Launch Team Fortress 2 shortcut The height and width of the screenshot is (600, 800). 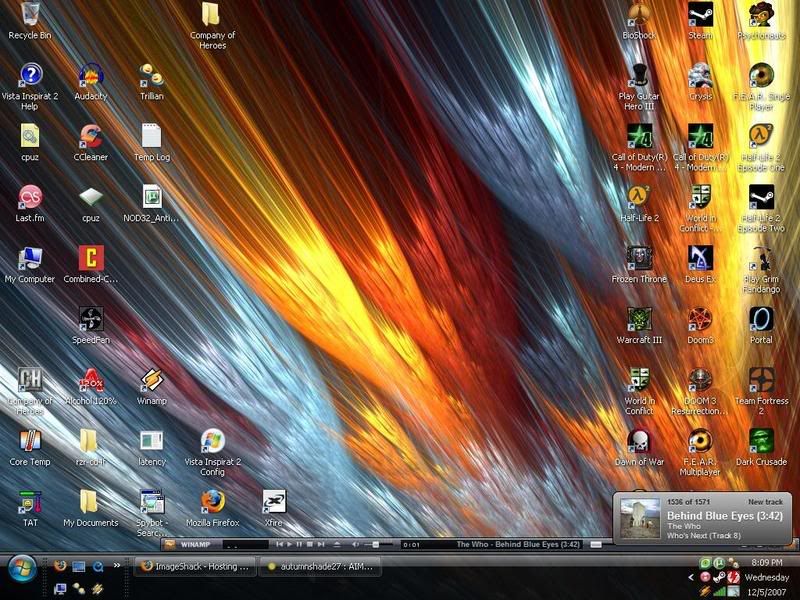tap(761, 392)
